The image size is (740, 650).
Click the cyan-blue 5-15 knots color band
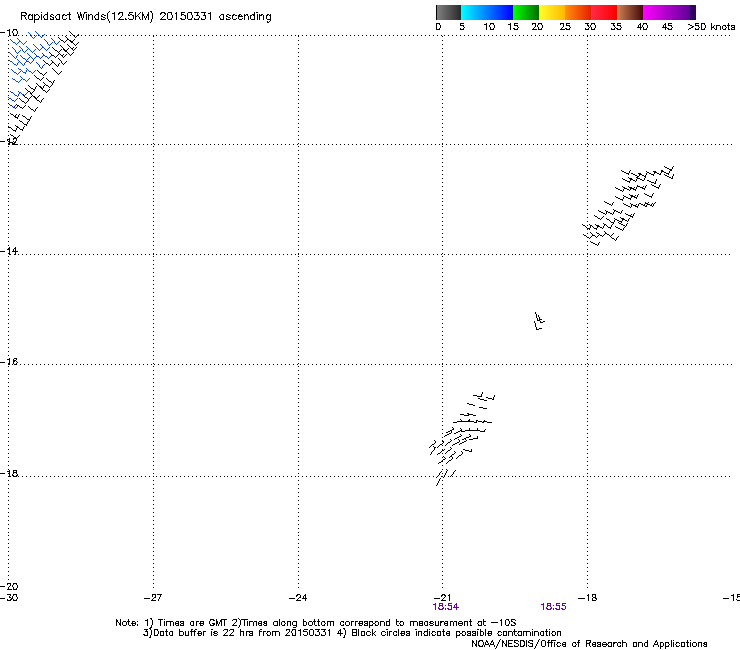[x=487, y=12]
